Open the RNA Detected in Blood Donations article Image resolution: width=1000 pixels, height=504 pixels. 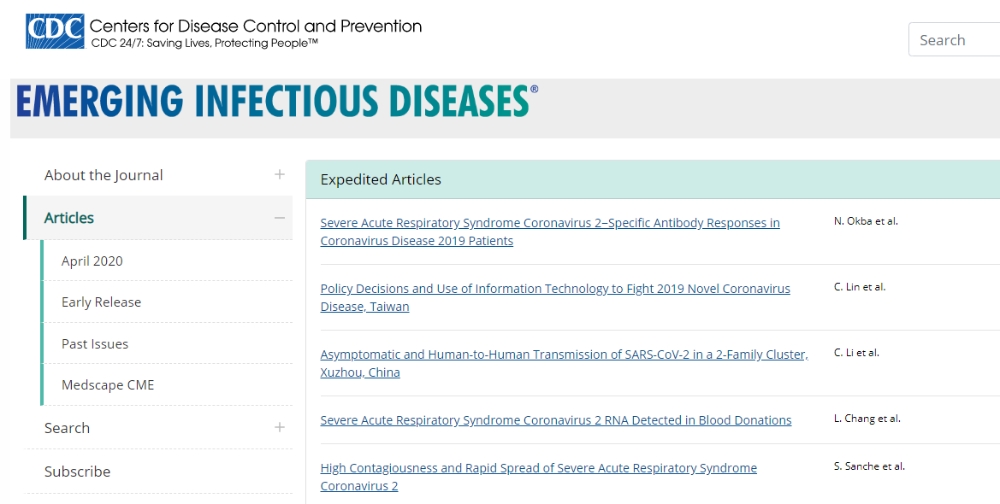[x=555, y=420]
